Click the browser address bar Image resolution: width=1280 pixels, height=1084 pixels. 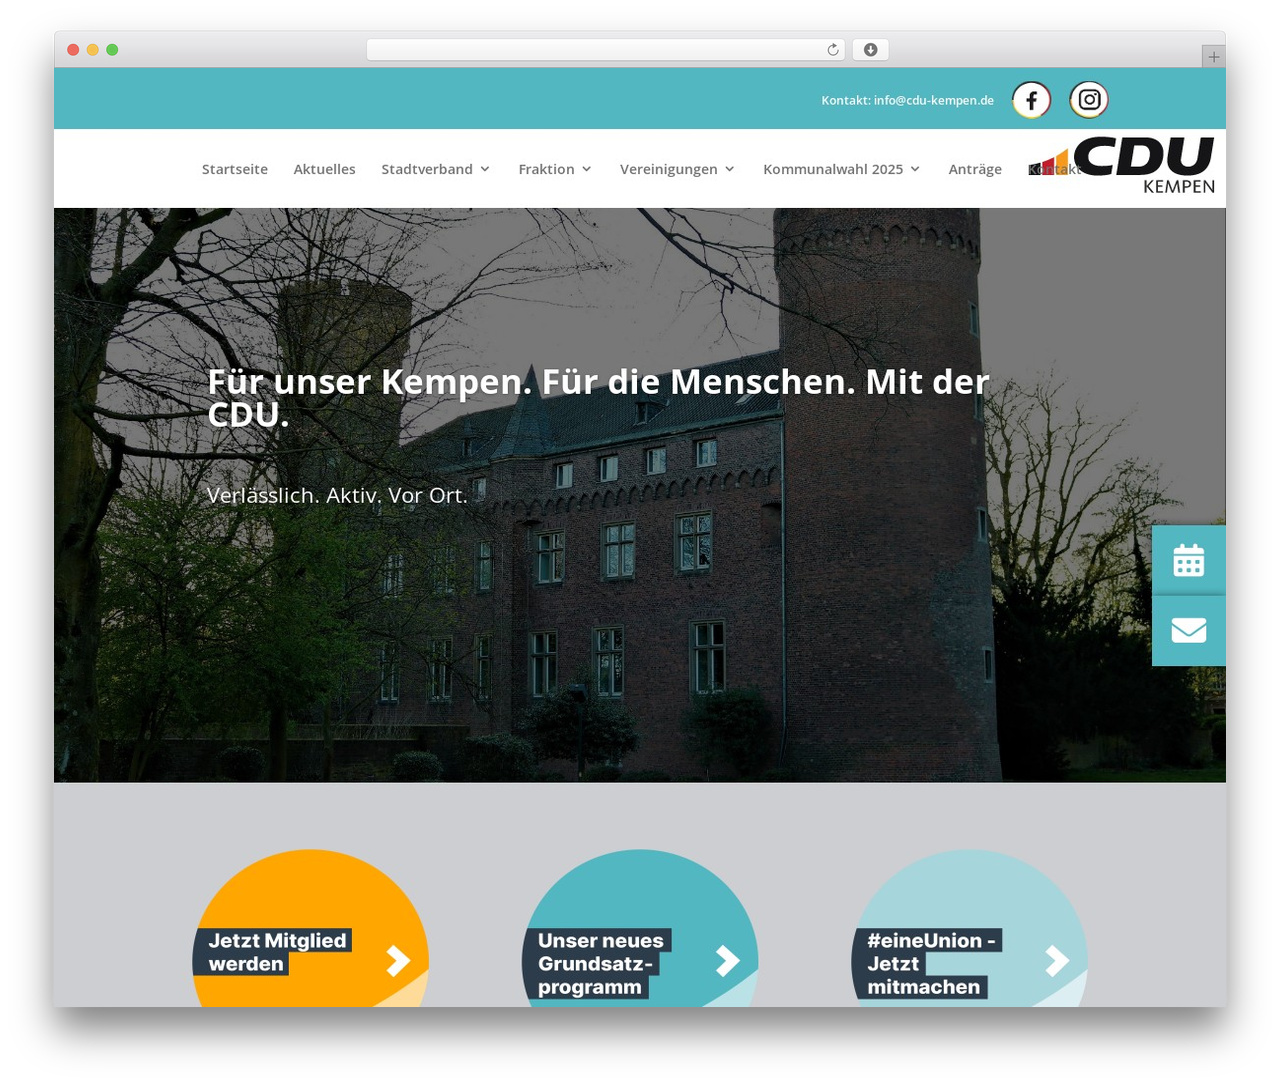coord(606,50)
